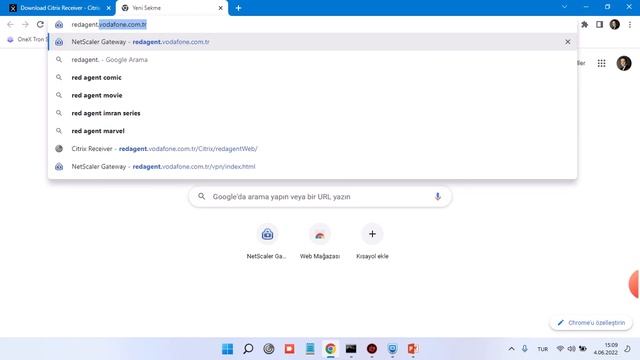Pick 'red agent movie' suggestion
The height and width of the screenshot is (360, 640).
click(312, 95)
